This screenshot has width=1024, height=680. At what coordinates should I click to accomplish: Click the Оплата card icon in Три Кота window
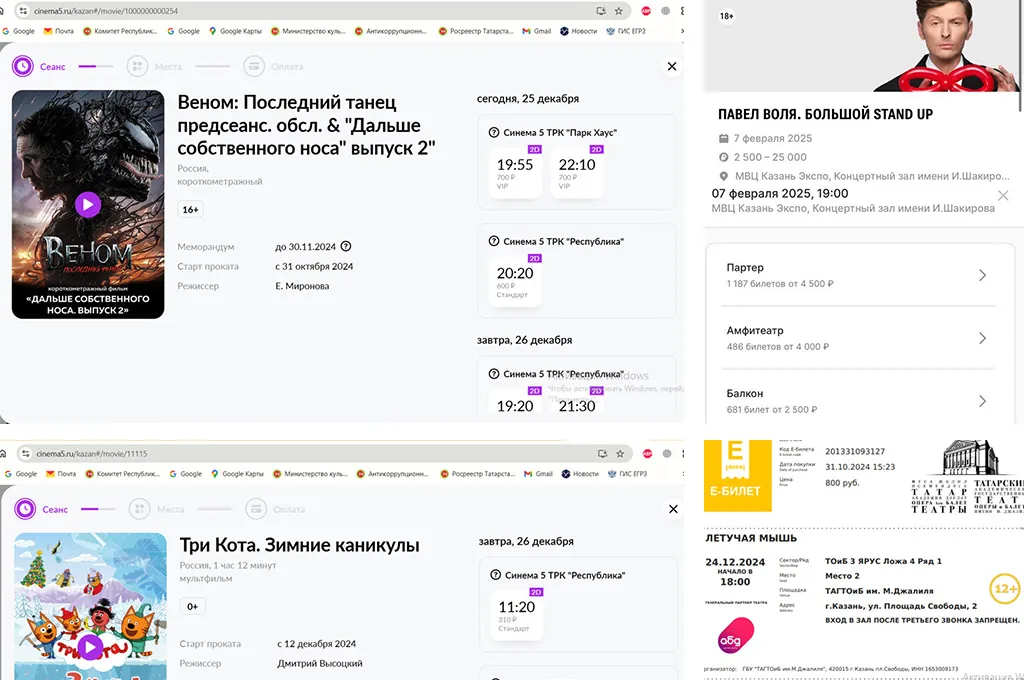click(256, 509)
